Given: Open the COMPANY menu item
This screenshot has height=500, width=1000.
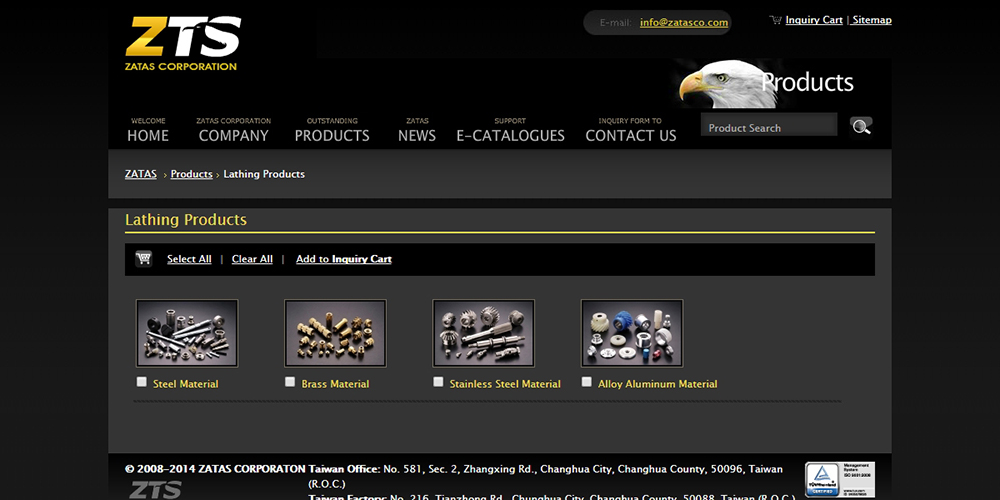Looking at the screenshot, I should (x=233, y=130).
